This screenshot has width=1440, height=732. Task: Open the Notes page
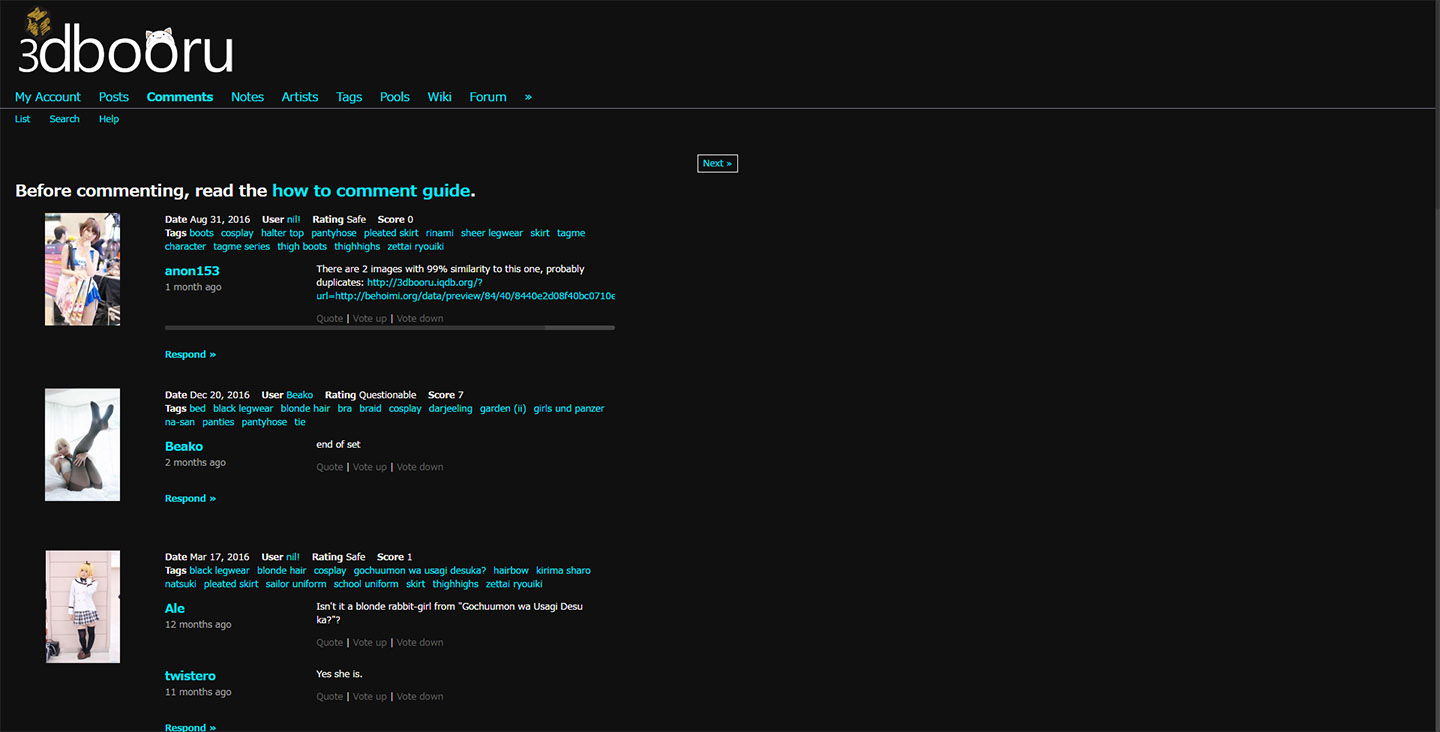tap(247, 97)
